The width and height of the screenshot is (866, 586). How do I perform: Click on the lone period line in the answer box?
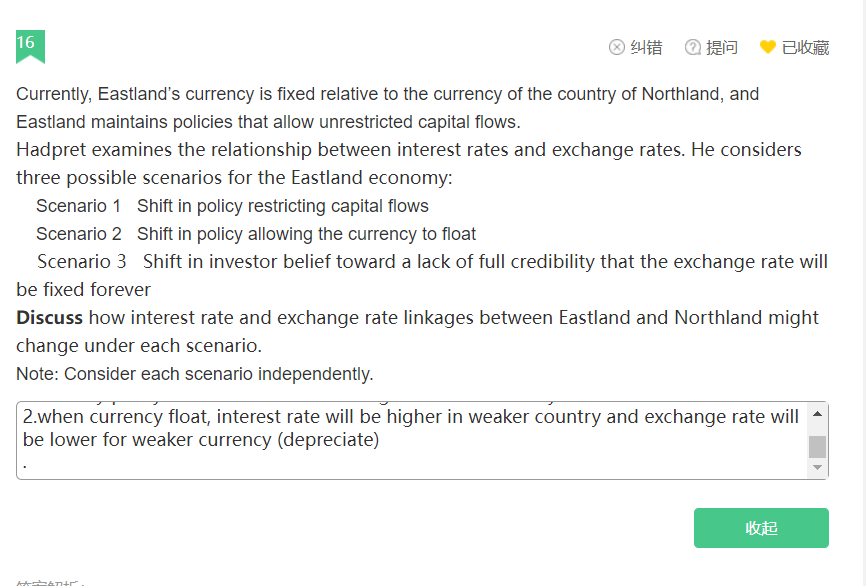pyautogui.click(x=25, y=464)
